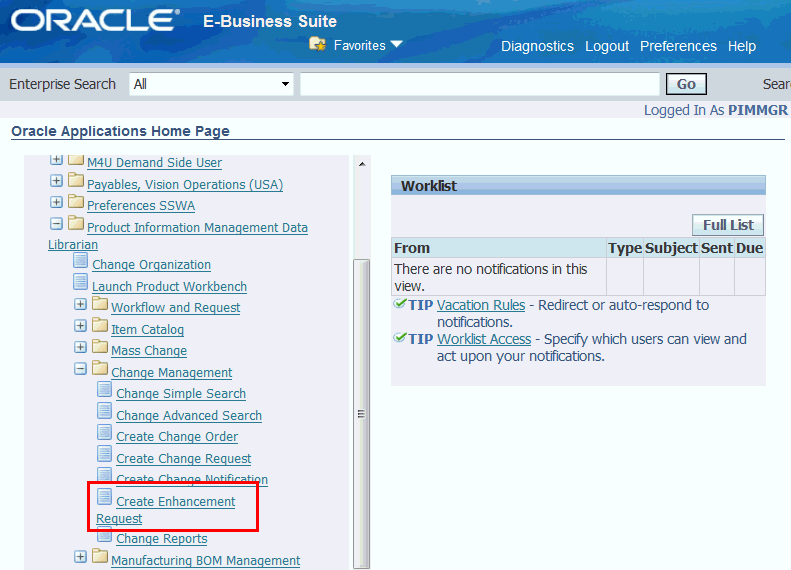Image resolution: width=791 pixels, height=570 pixels.
Task: Click the folder icon beside Workflow and Request
Action: coord(100,303)
